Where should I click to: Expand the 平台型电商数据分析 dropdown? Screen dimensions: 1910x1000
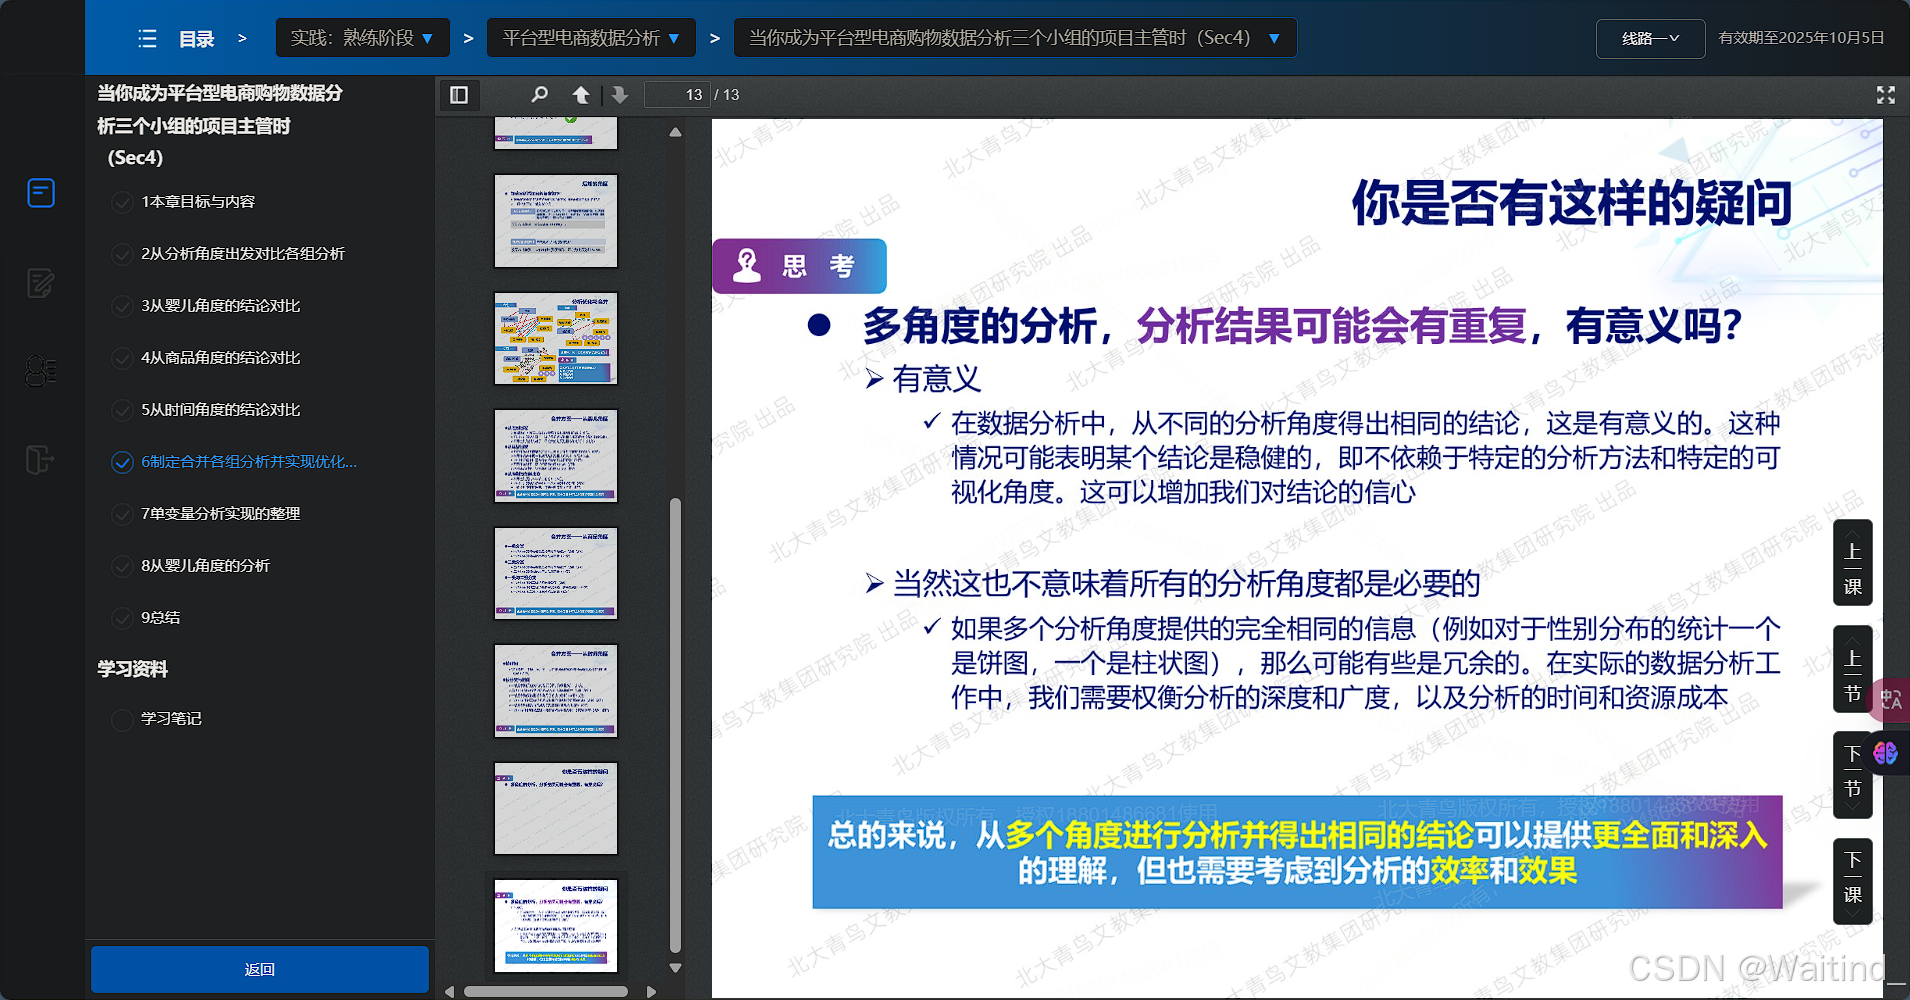590,38
